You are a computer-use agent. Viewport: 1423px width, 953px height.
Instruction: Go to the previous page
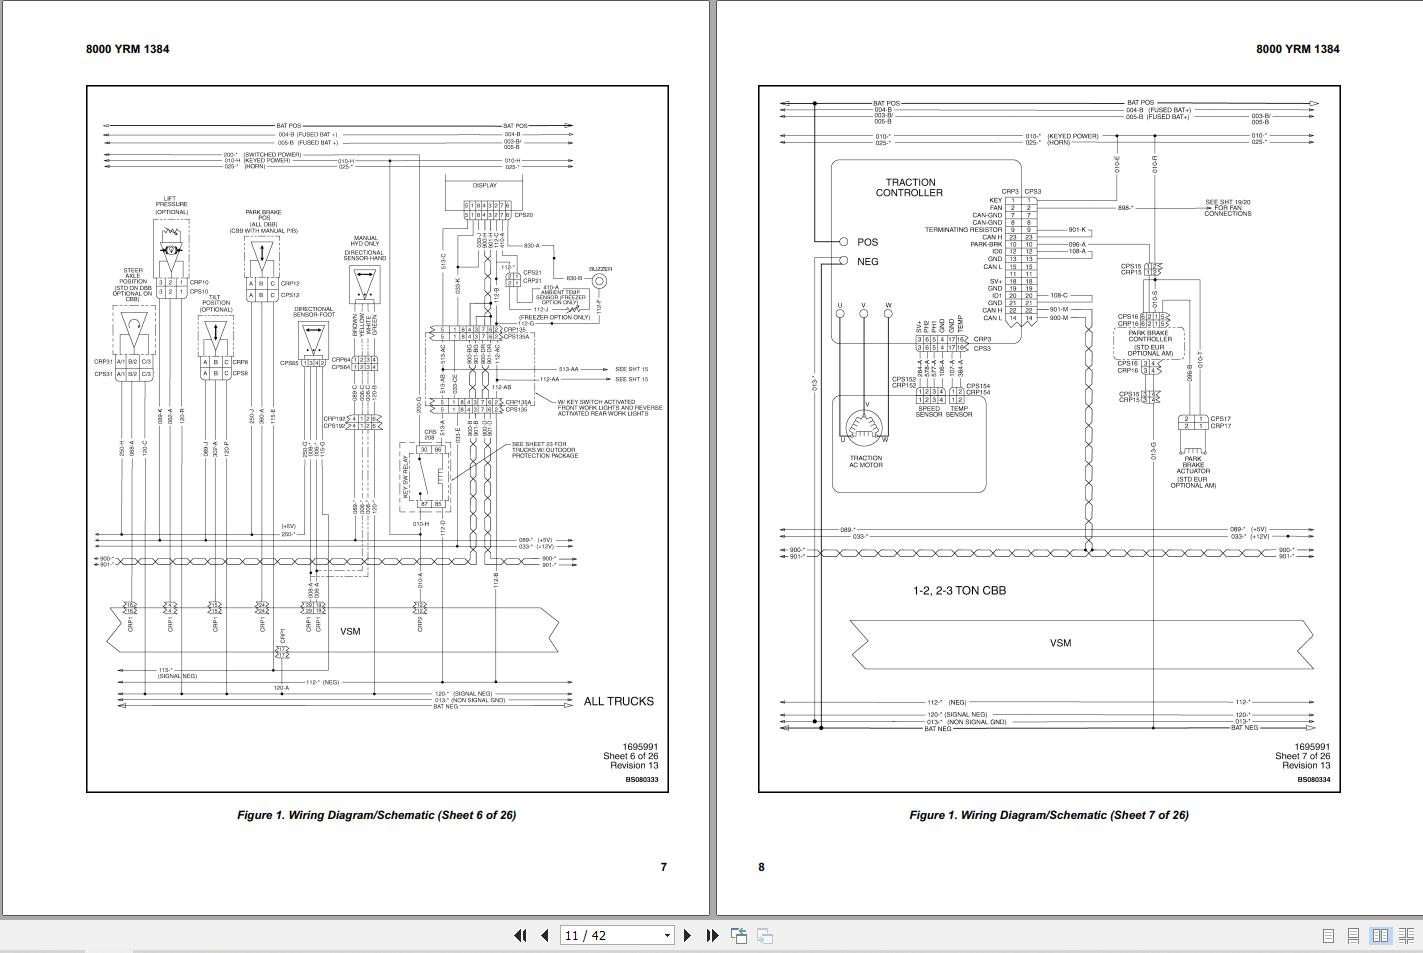click(544, 936)
